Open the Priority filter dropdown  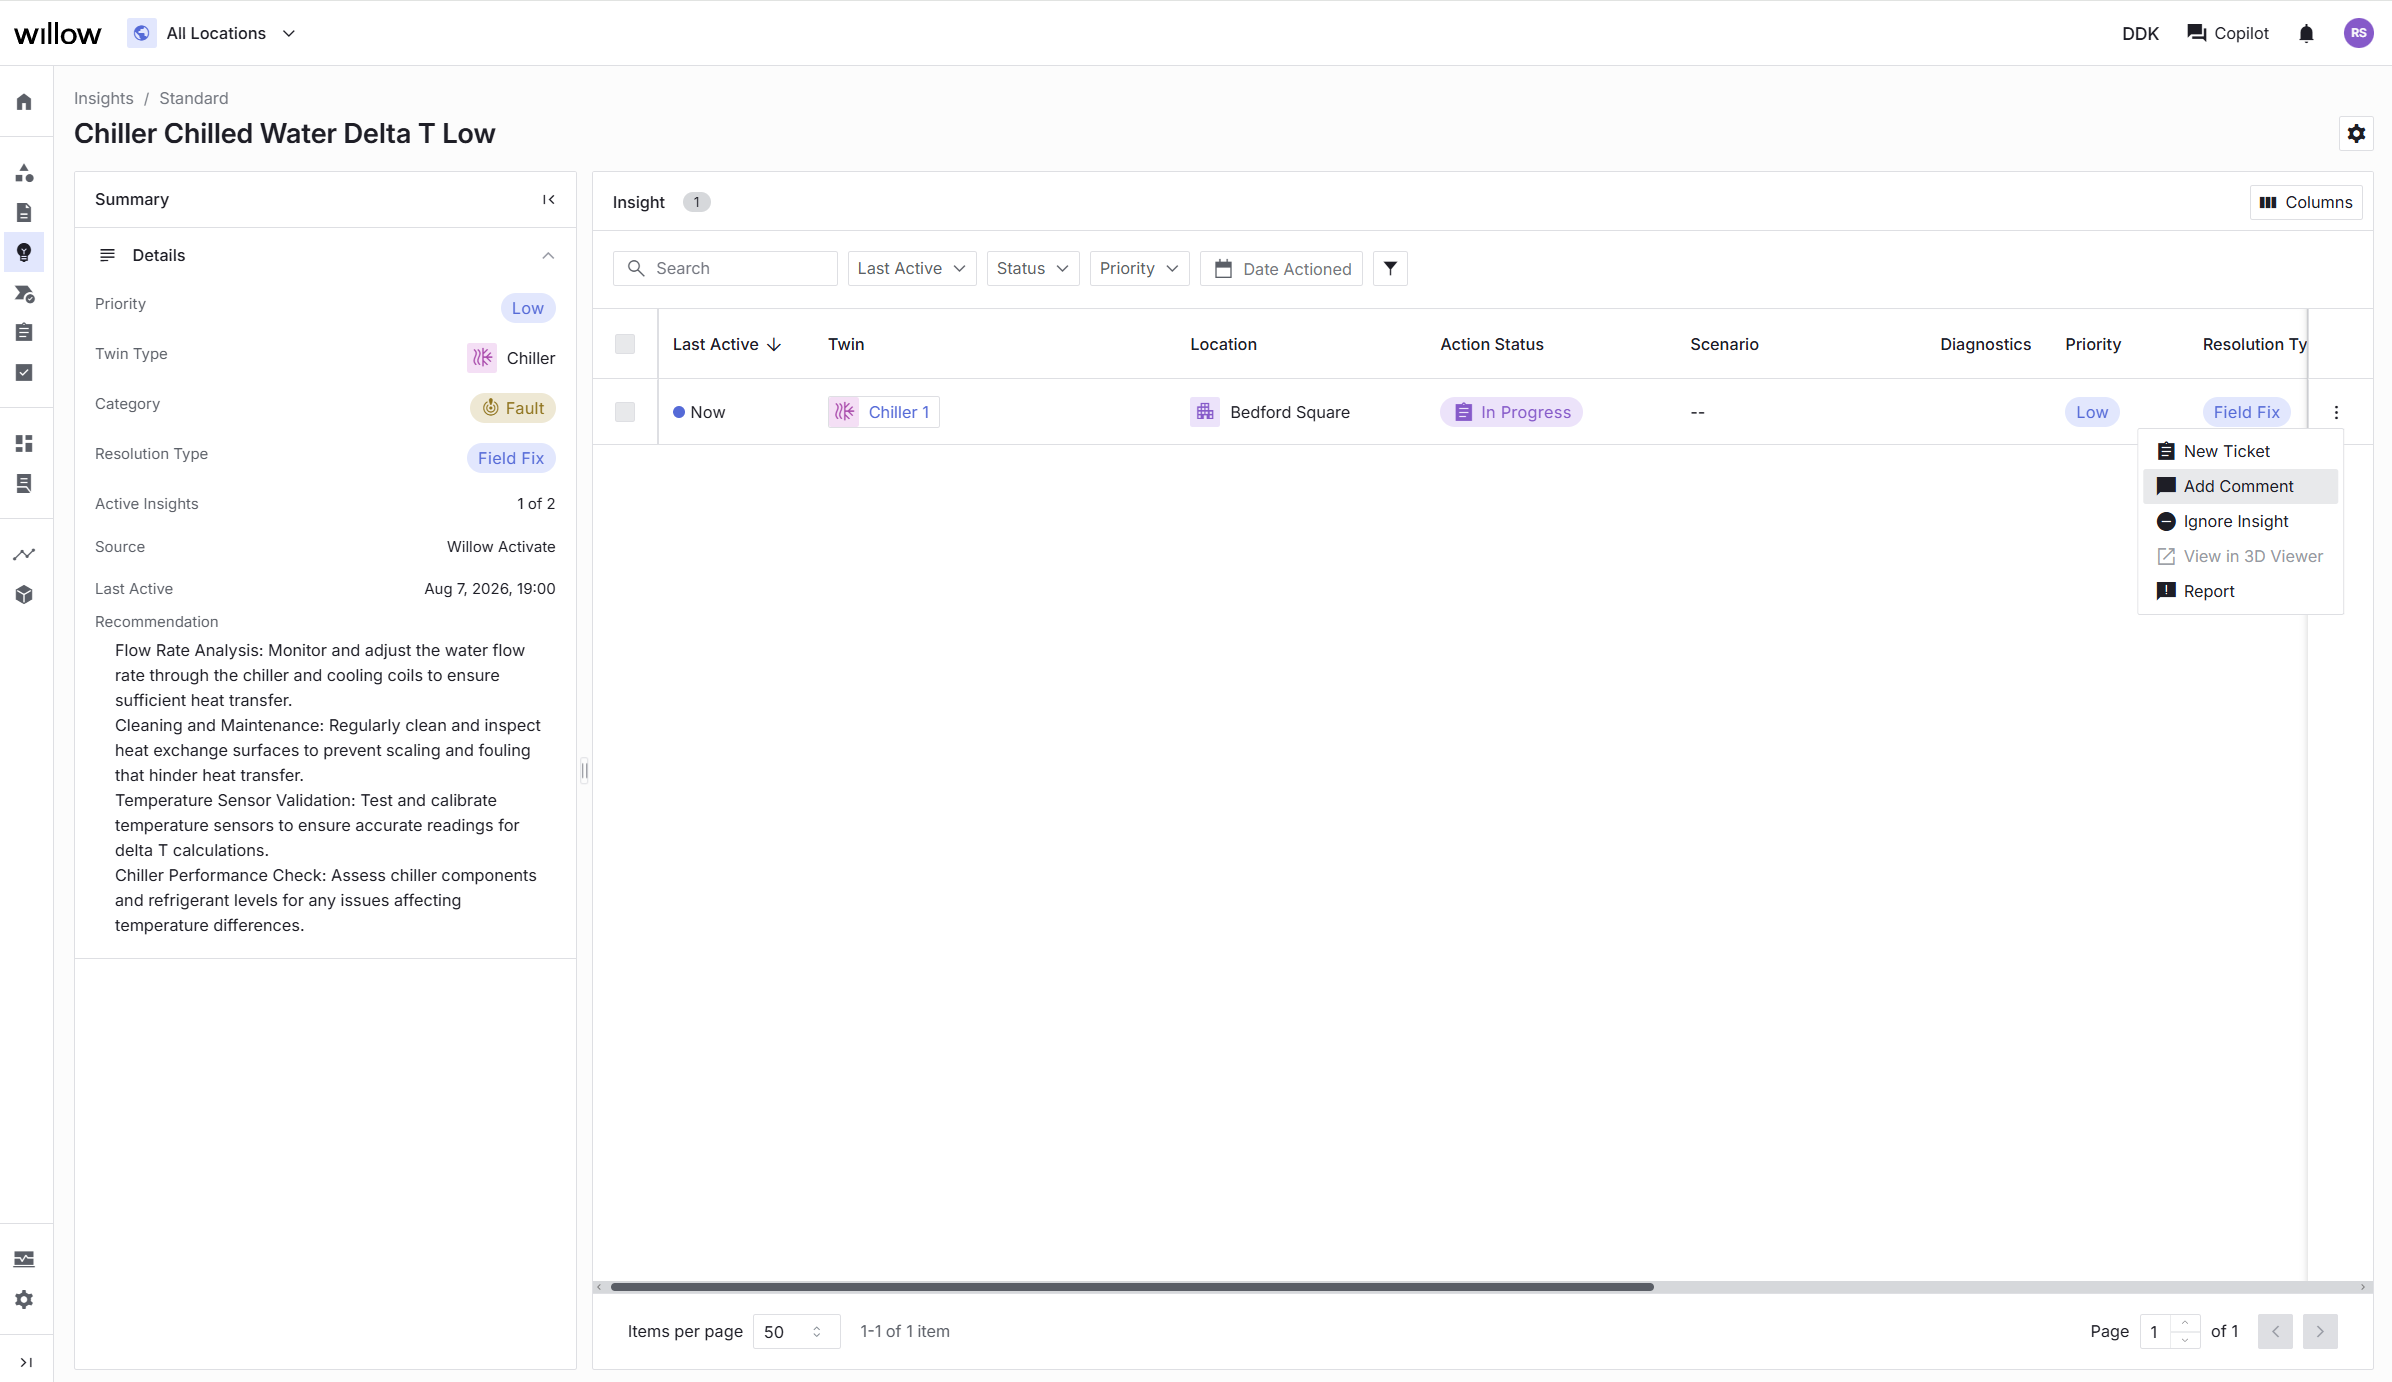pos(1139,268)
